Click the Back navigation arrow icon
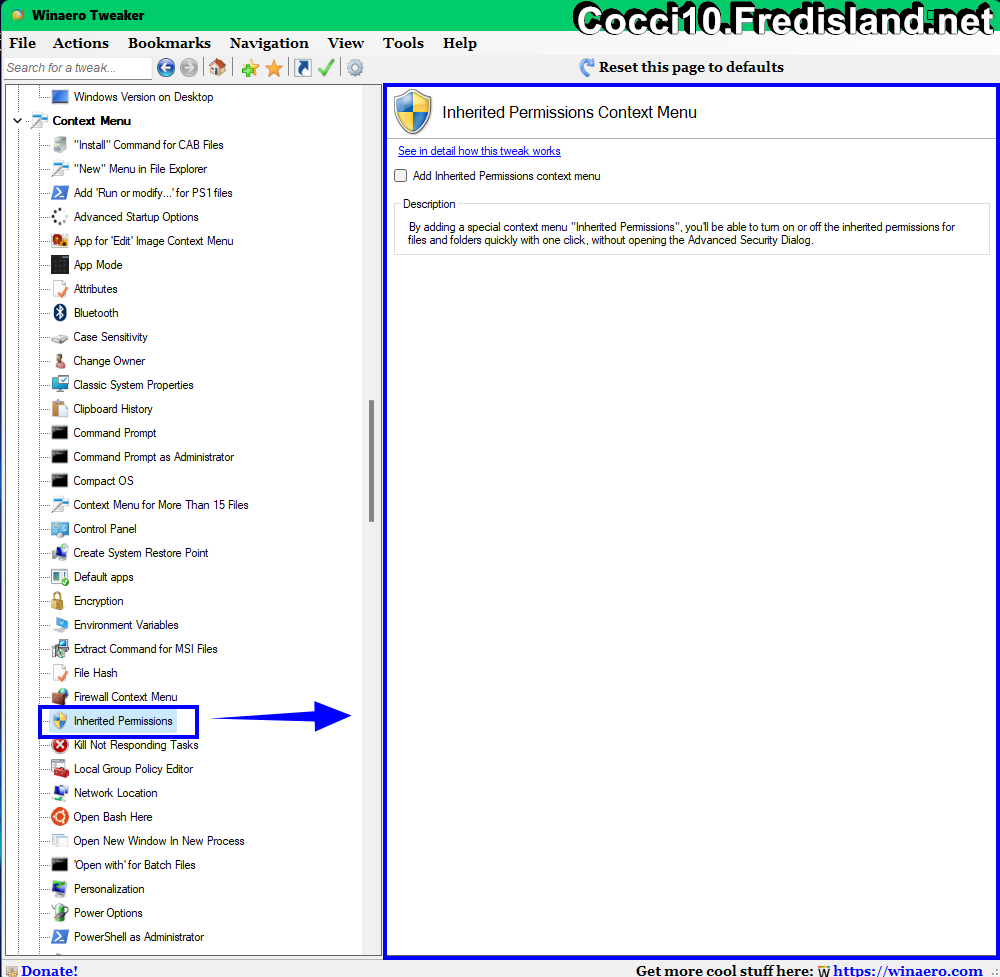Image resolution: width=1000 pixels, height=977 pixels. click(x=166, y=68)
